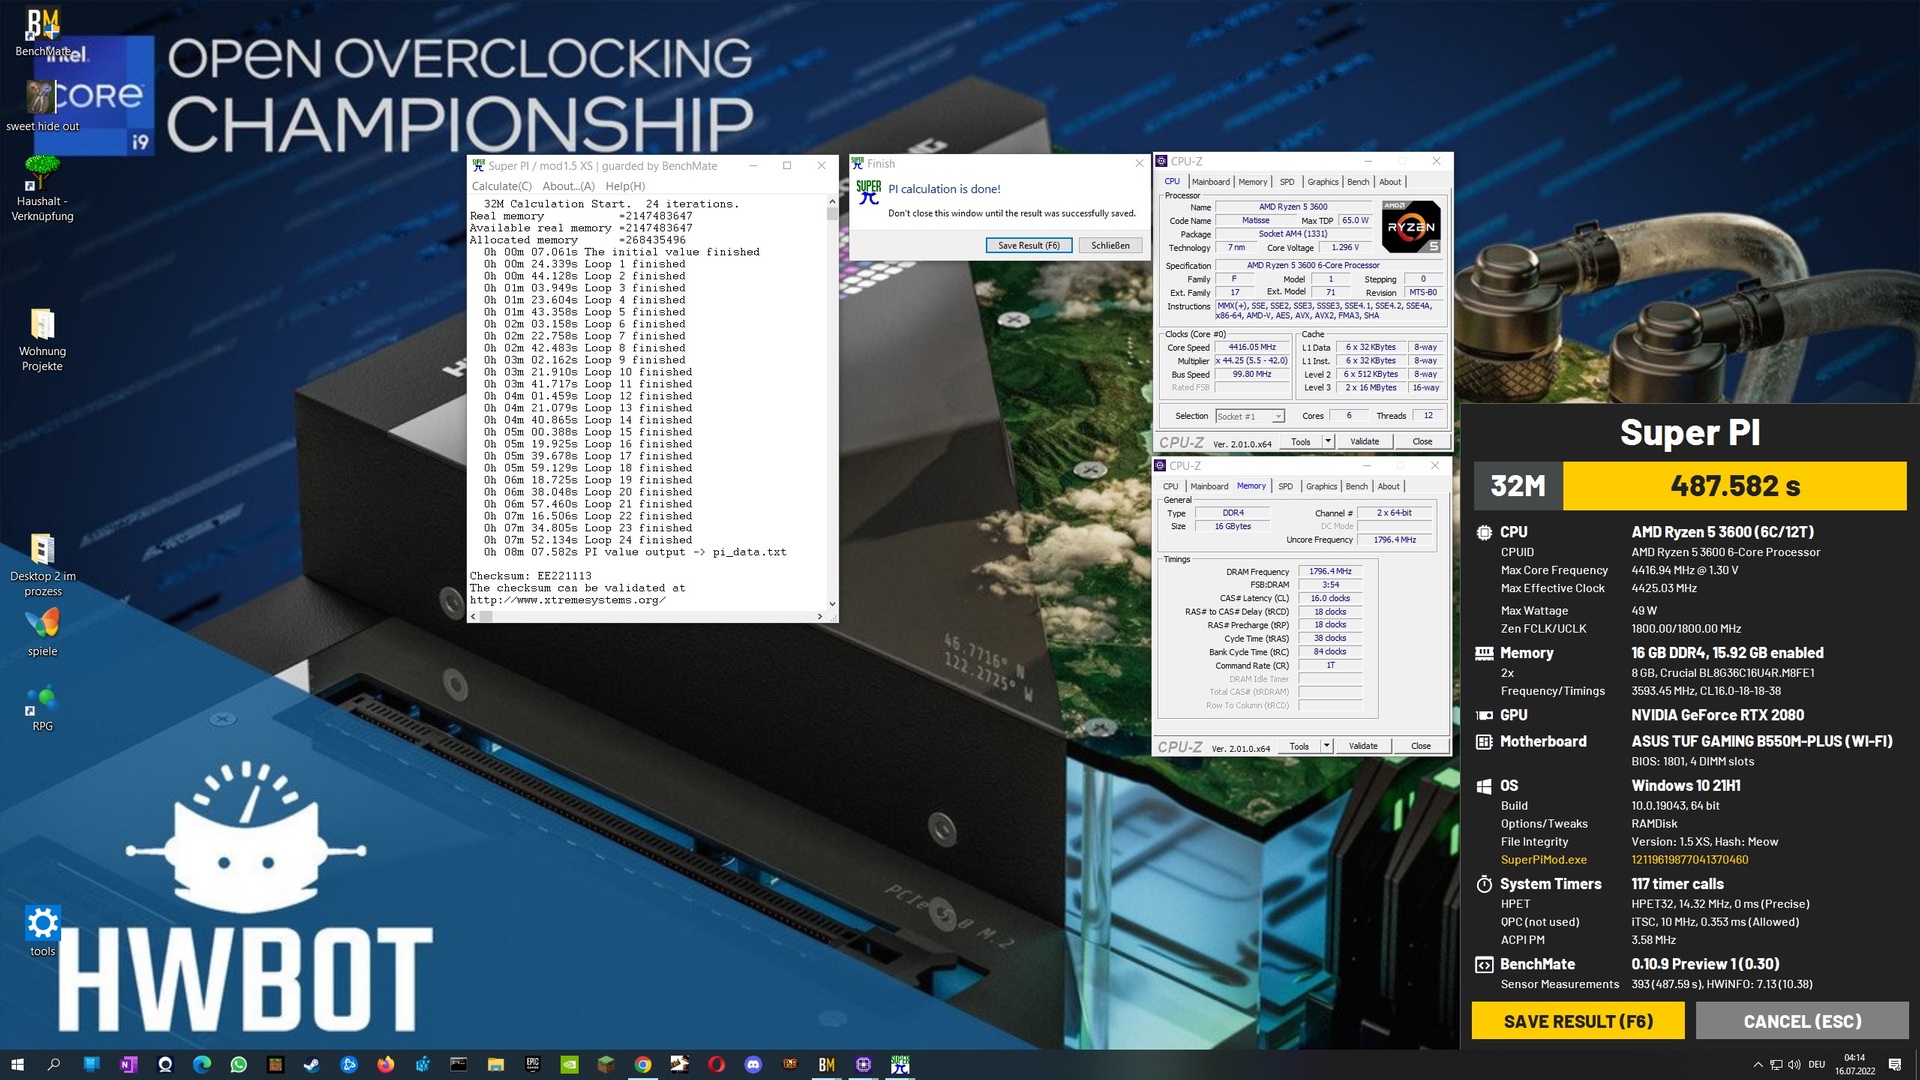Viewport: 1920px width, 1080px height.
Task: Open the notification center icon
Action: 1894,1065
